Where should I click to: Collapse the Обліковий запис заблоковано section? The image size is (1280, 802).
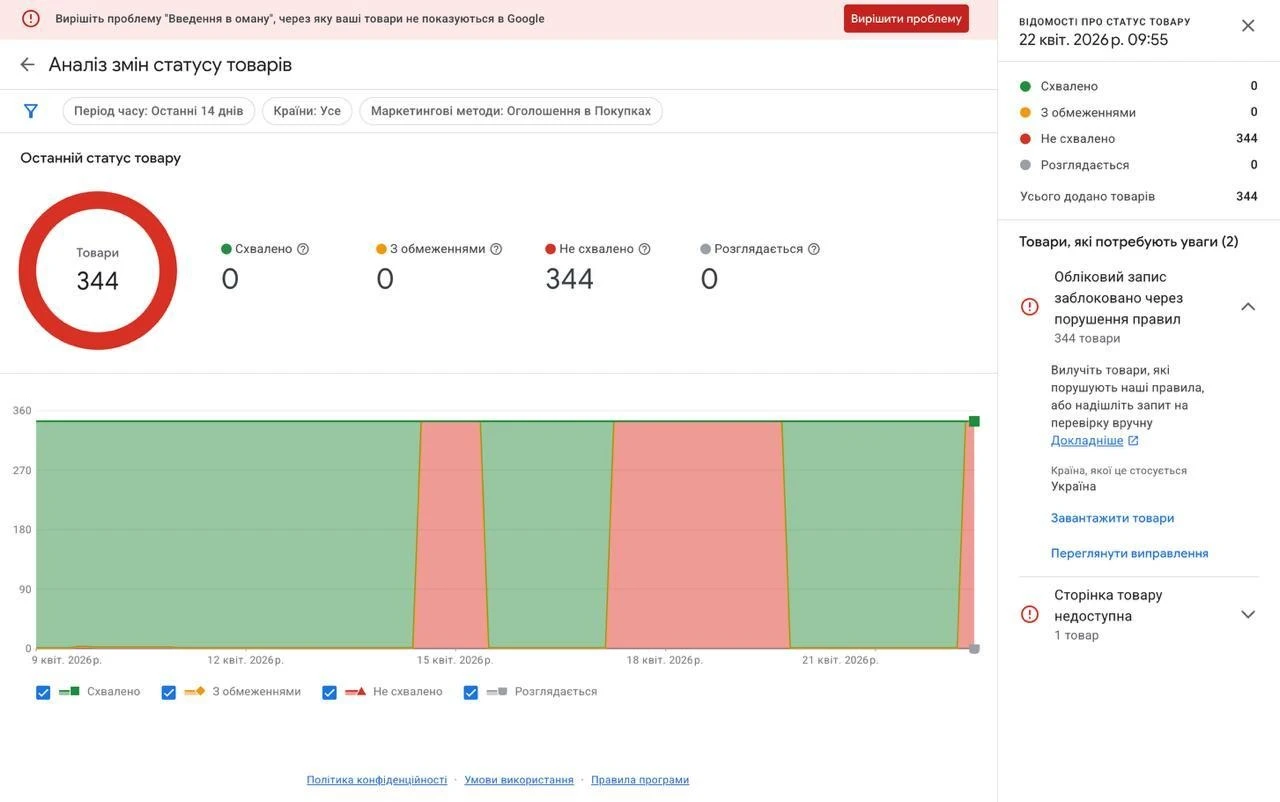(x=1248, y=307)
